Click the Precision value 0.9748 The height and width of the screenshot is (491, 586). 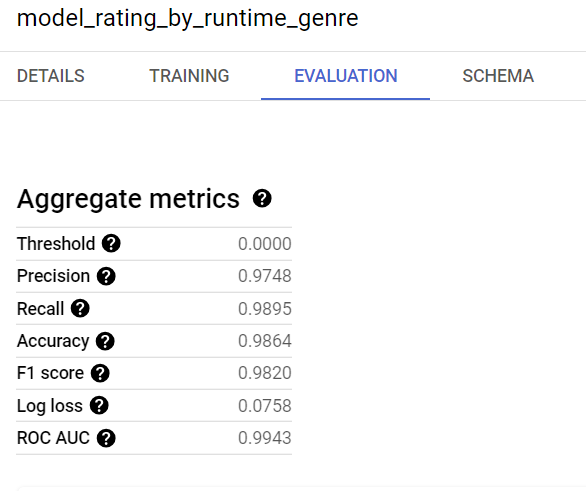(x=265, y=276)
